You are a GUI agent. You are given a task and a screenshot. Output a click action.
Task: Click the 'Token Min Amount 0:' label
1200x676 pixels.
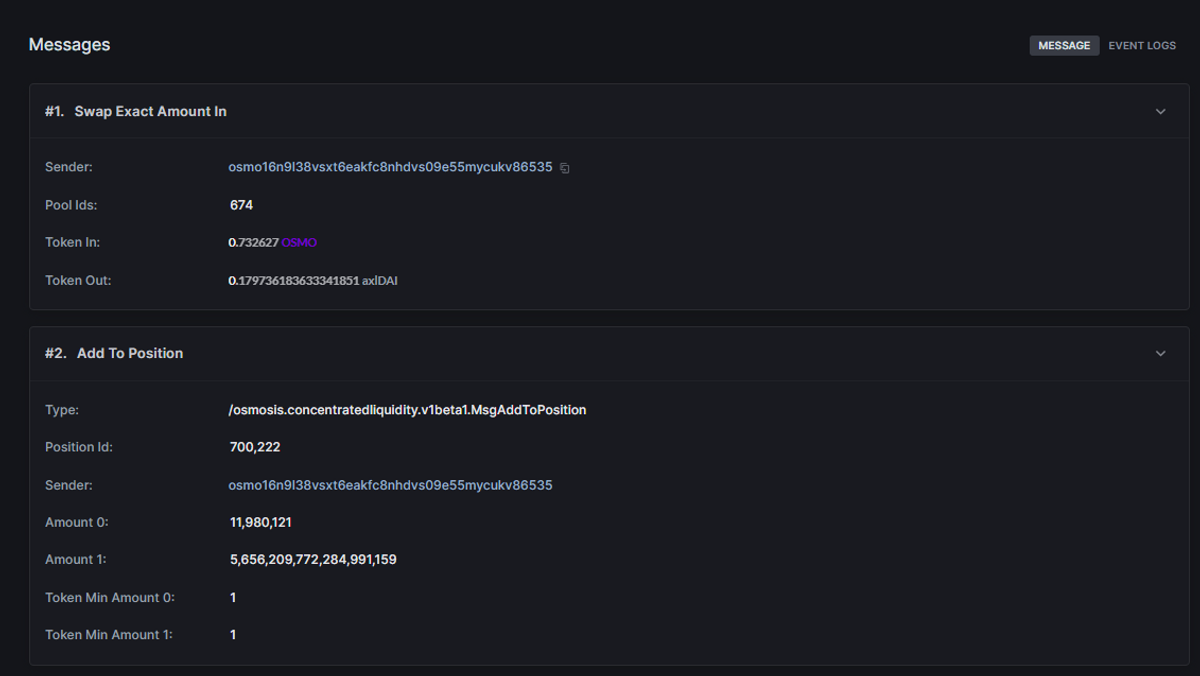(x=110, y=597)
